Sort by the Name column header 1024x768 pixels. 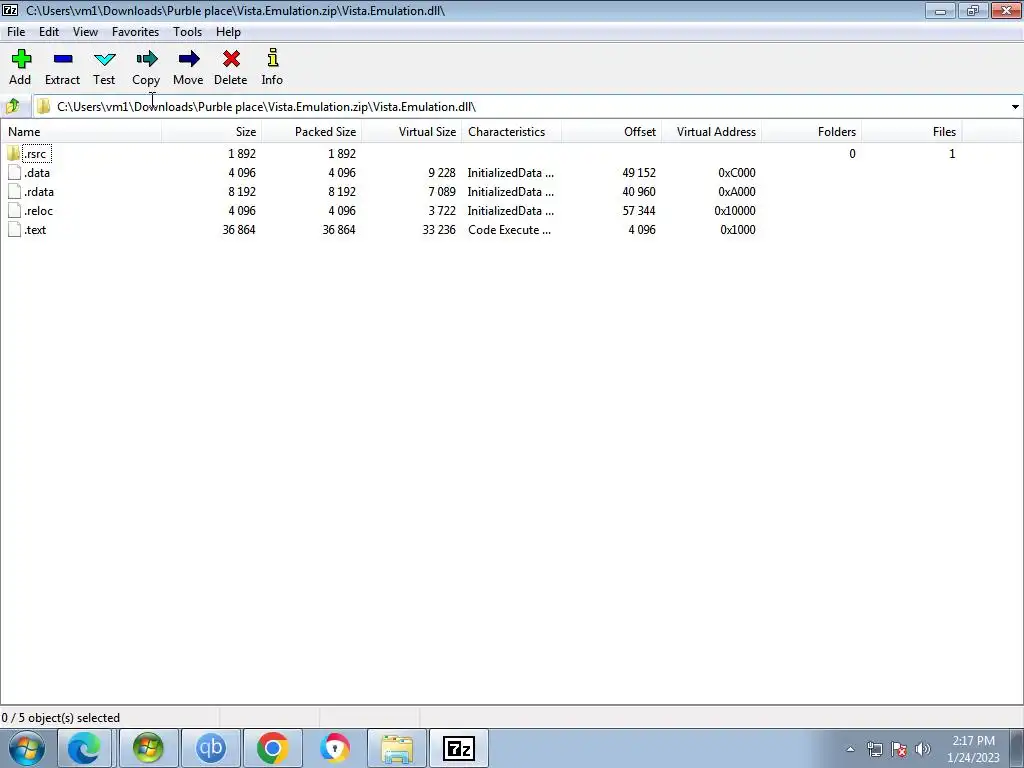[81, 131]
